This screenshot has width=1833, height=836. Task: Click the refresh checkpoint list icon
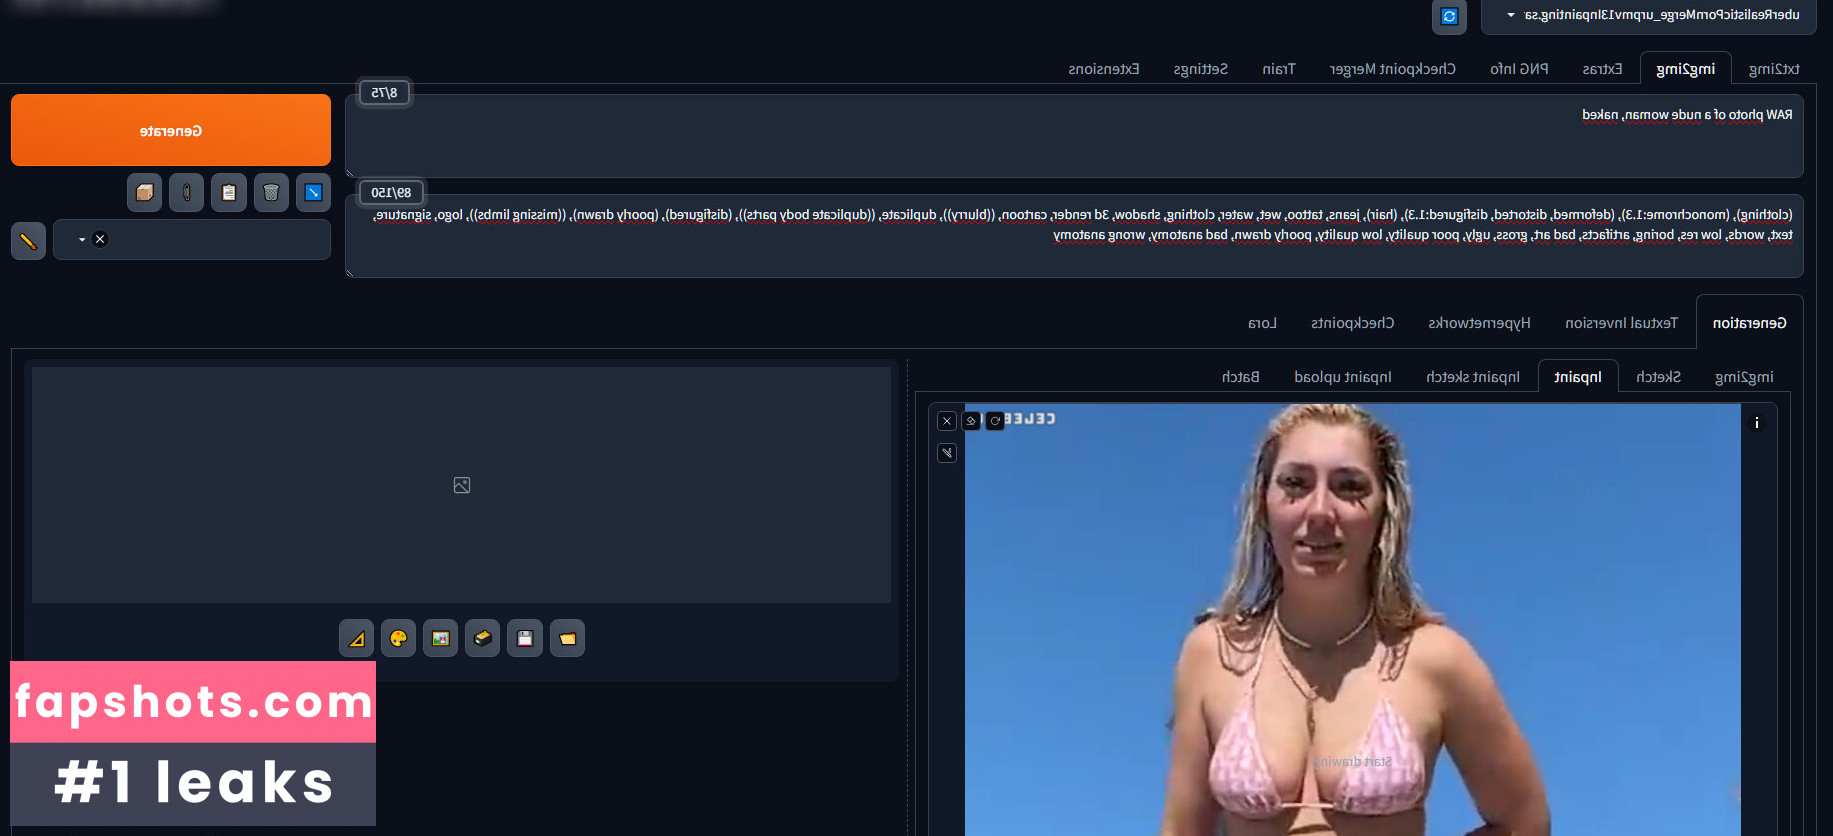(1449, 16)
